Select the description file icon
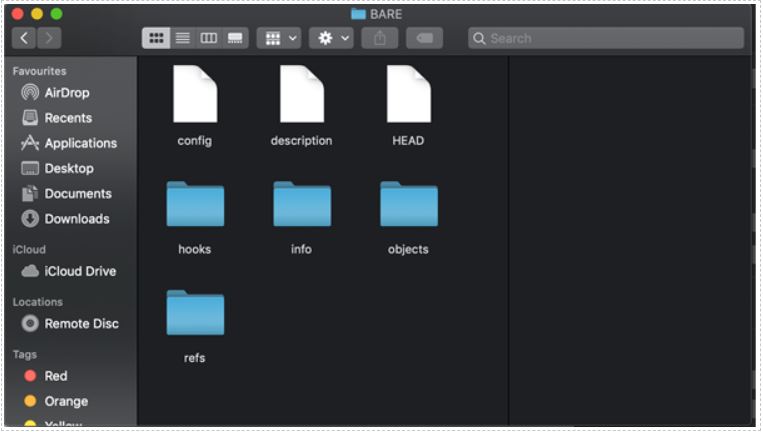Screen dimensions: 763x432 [302, 94]
